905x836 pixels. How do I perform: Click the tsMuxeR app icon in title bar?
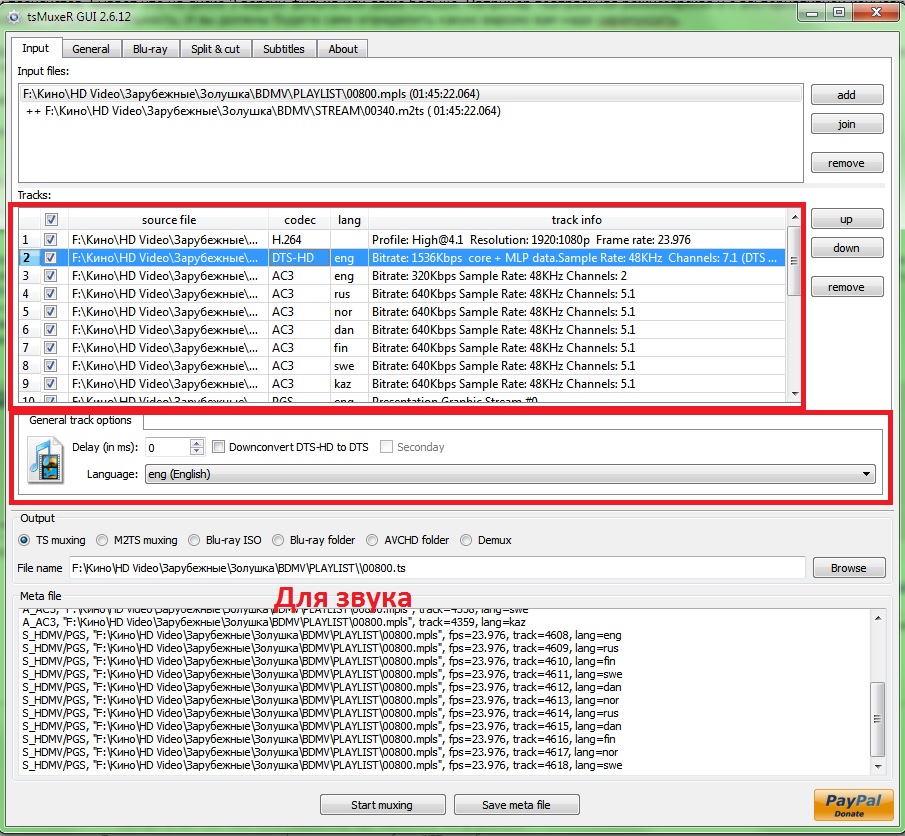coord(14,17)
